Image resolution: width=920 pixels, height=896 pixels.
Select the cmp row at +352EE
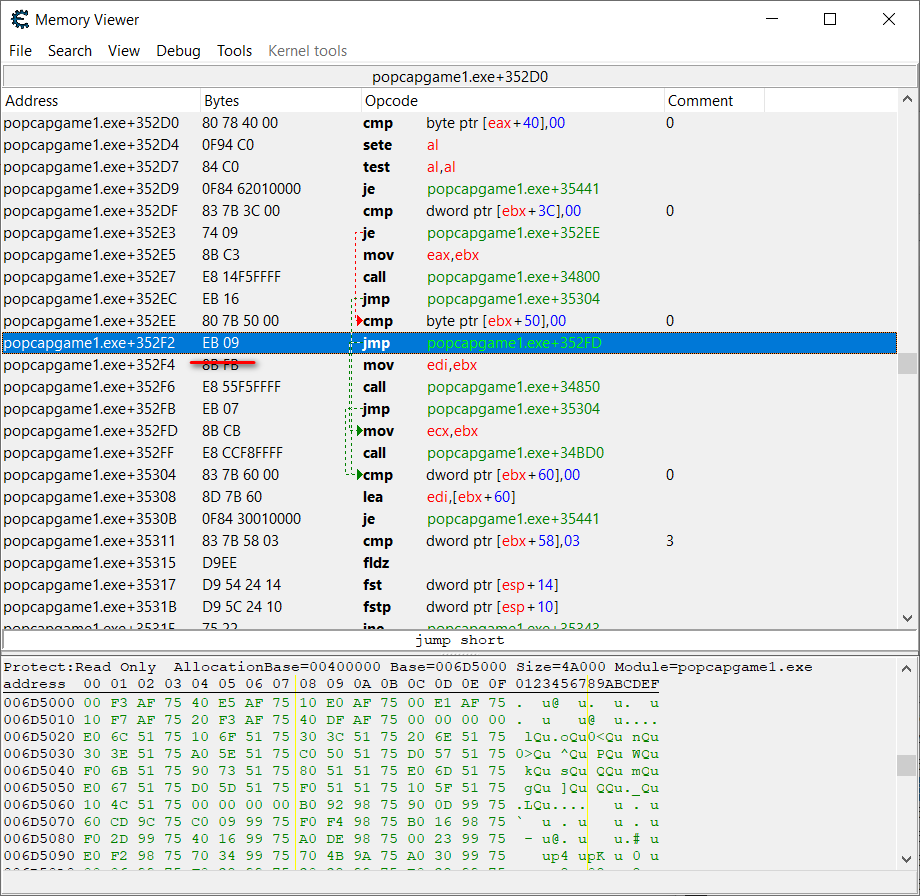click(449, 321)
